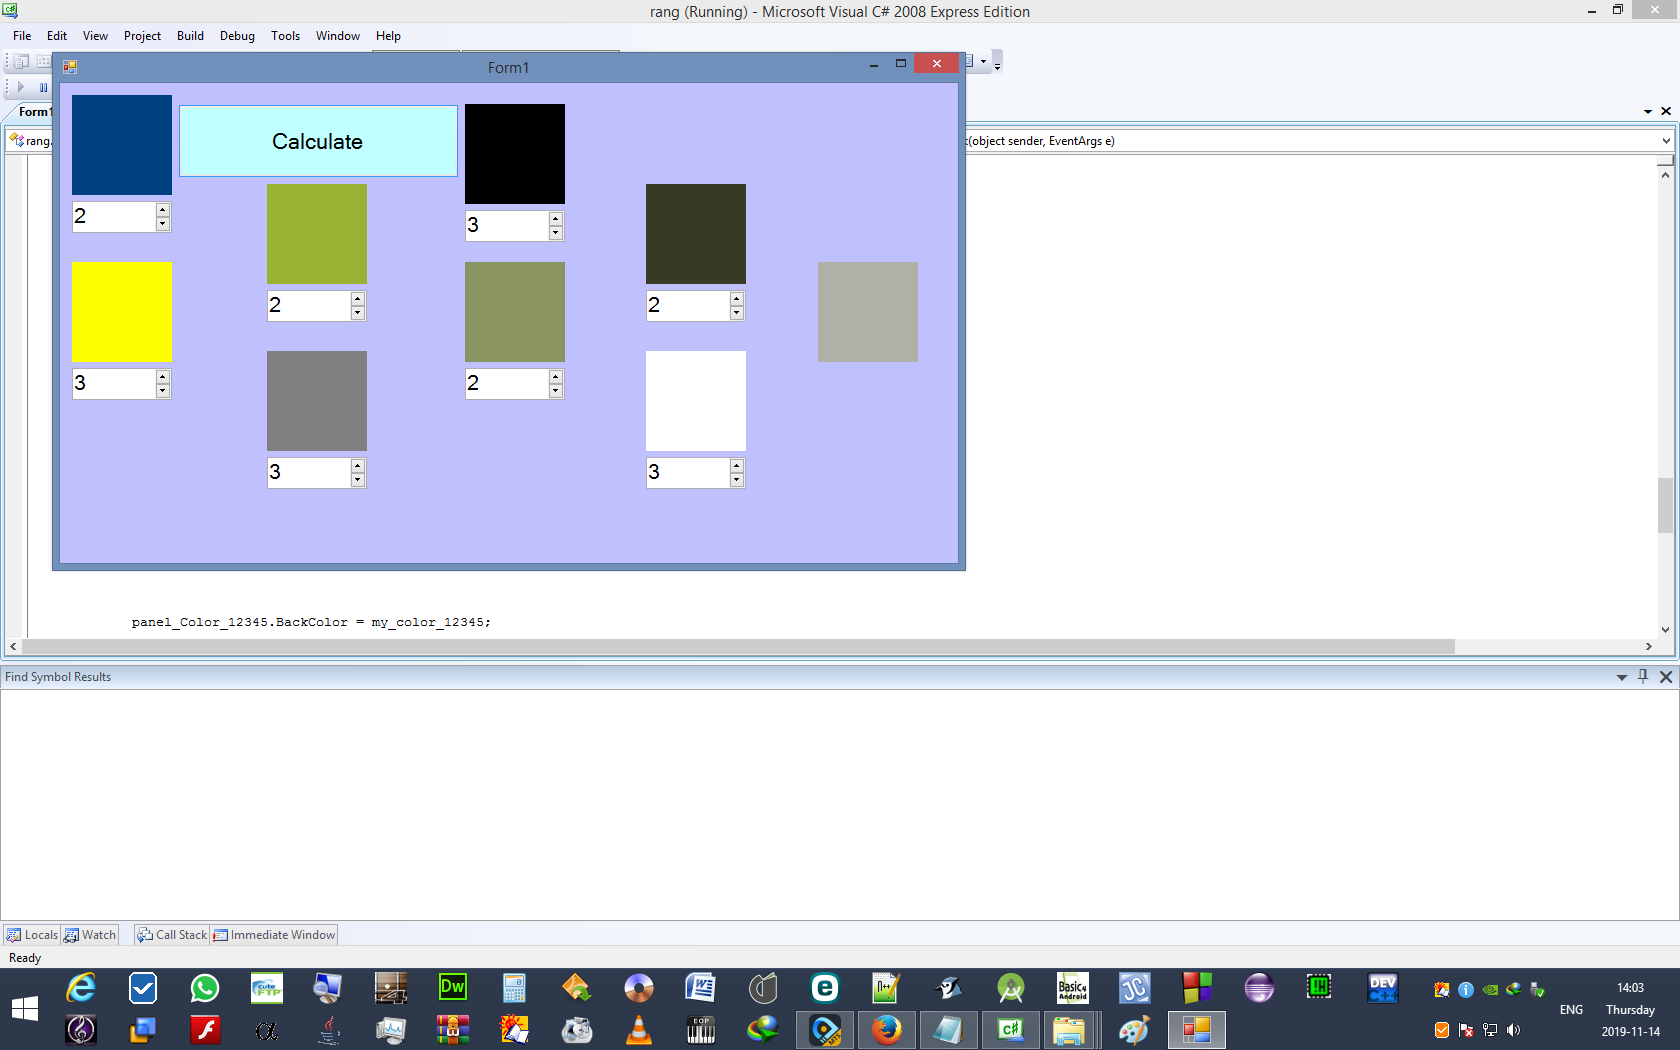Click the editor scroll-right arrow

(1649, 647)
